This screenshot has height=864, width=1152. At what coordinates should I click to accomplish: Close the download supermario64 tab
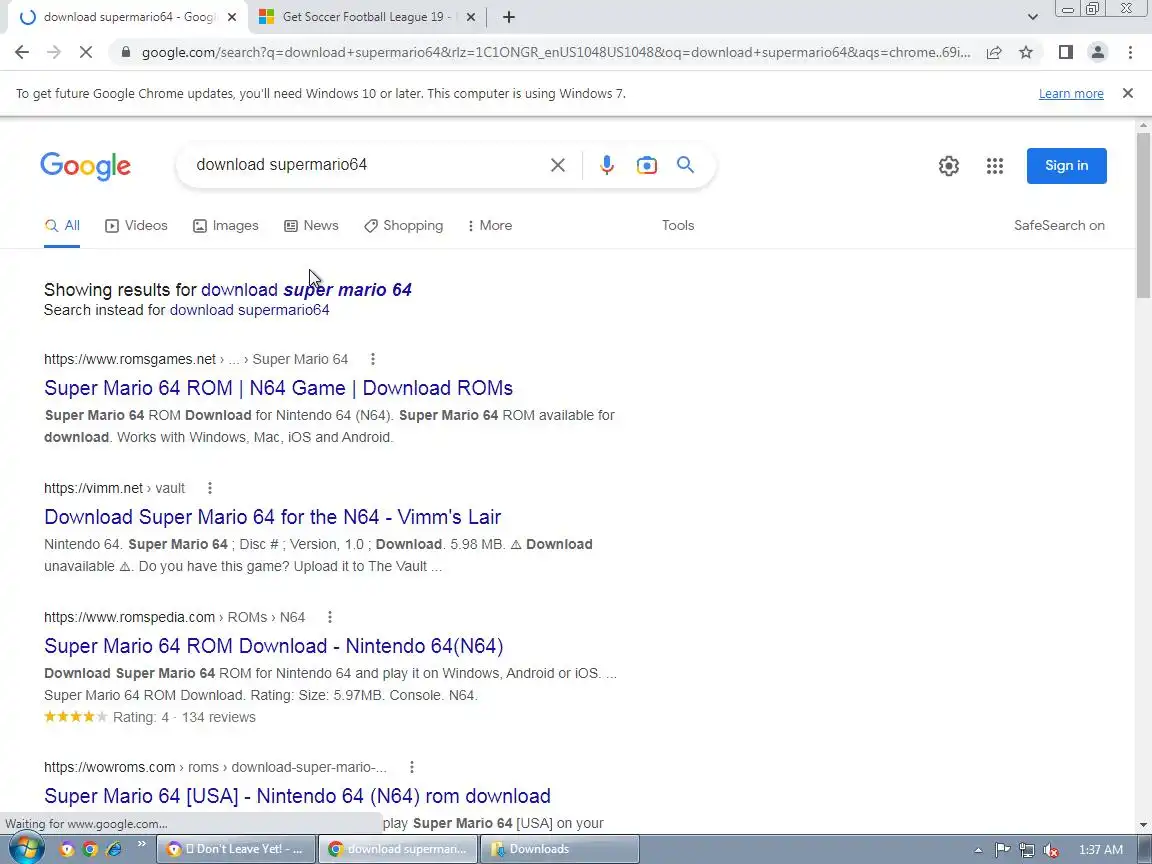232,17
